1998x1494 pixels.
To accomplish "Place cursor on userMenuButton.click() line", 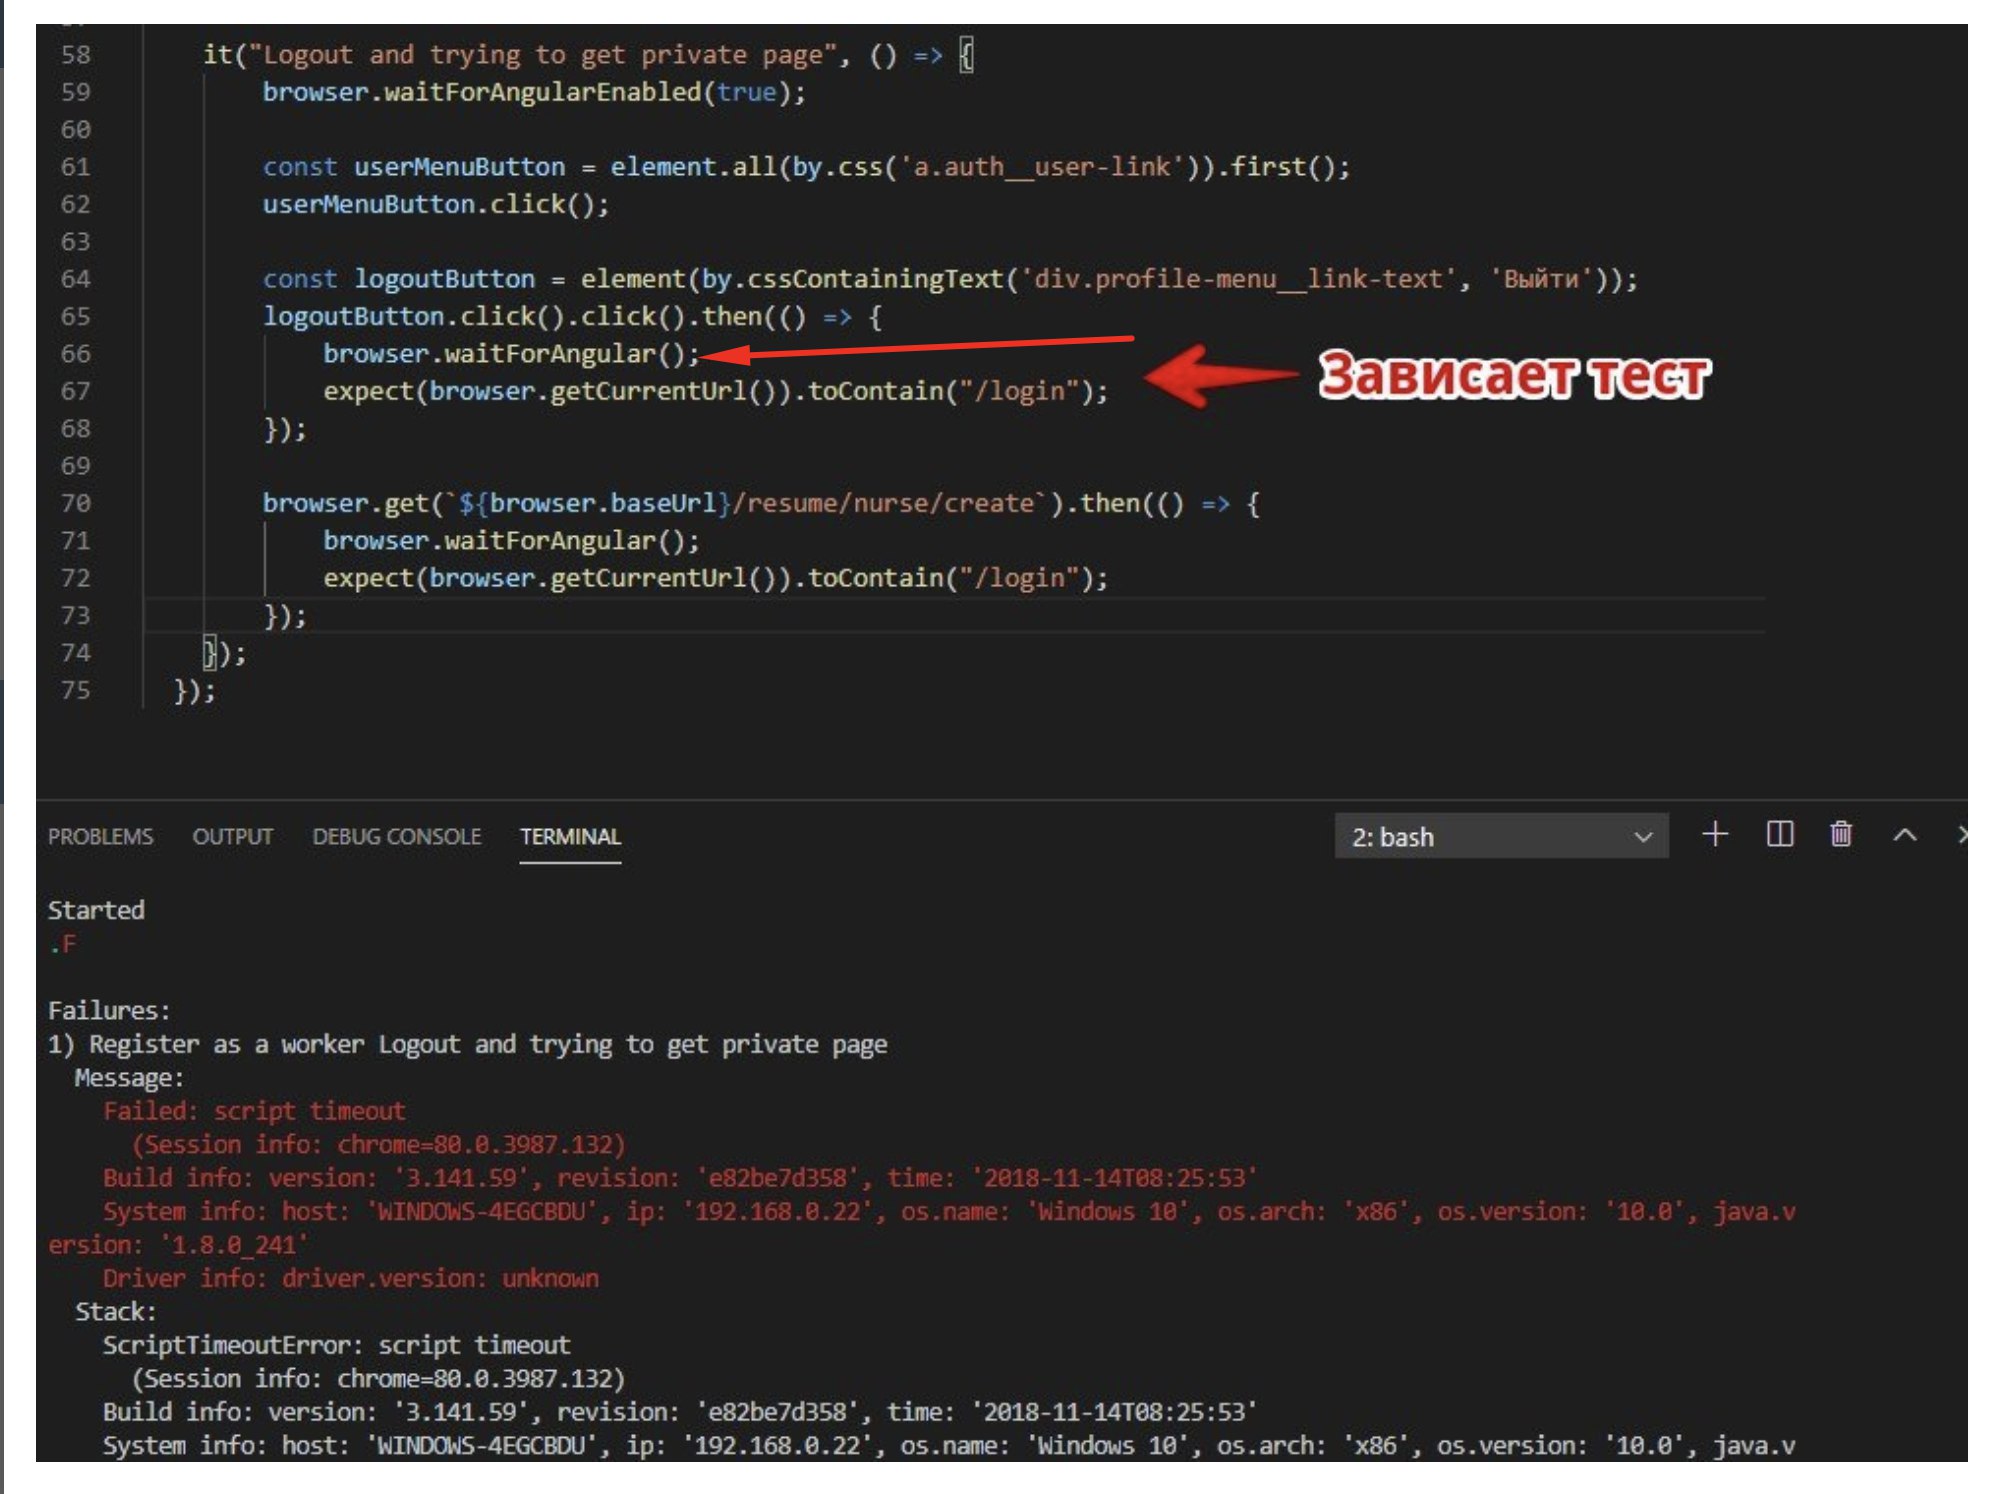I will (435, 205).
